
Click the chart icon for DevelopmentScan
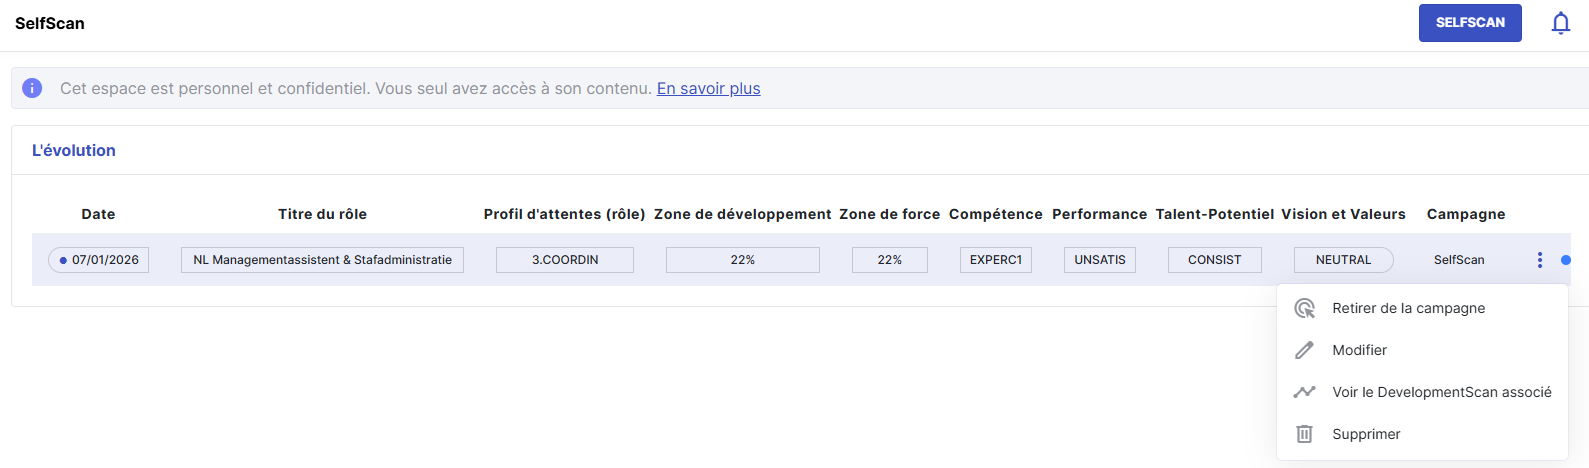[1304, 392]
